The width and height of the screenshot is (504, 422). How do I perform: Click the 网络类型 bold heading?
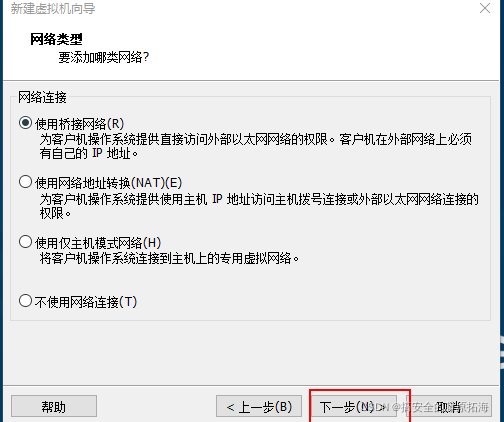pyautogui.click(x=56, y=39)
